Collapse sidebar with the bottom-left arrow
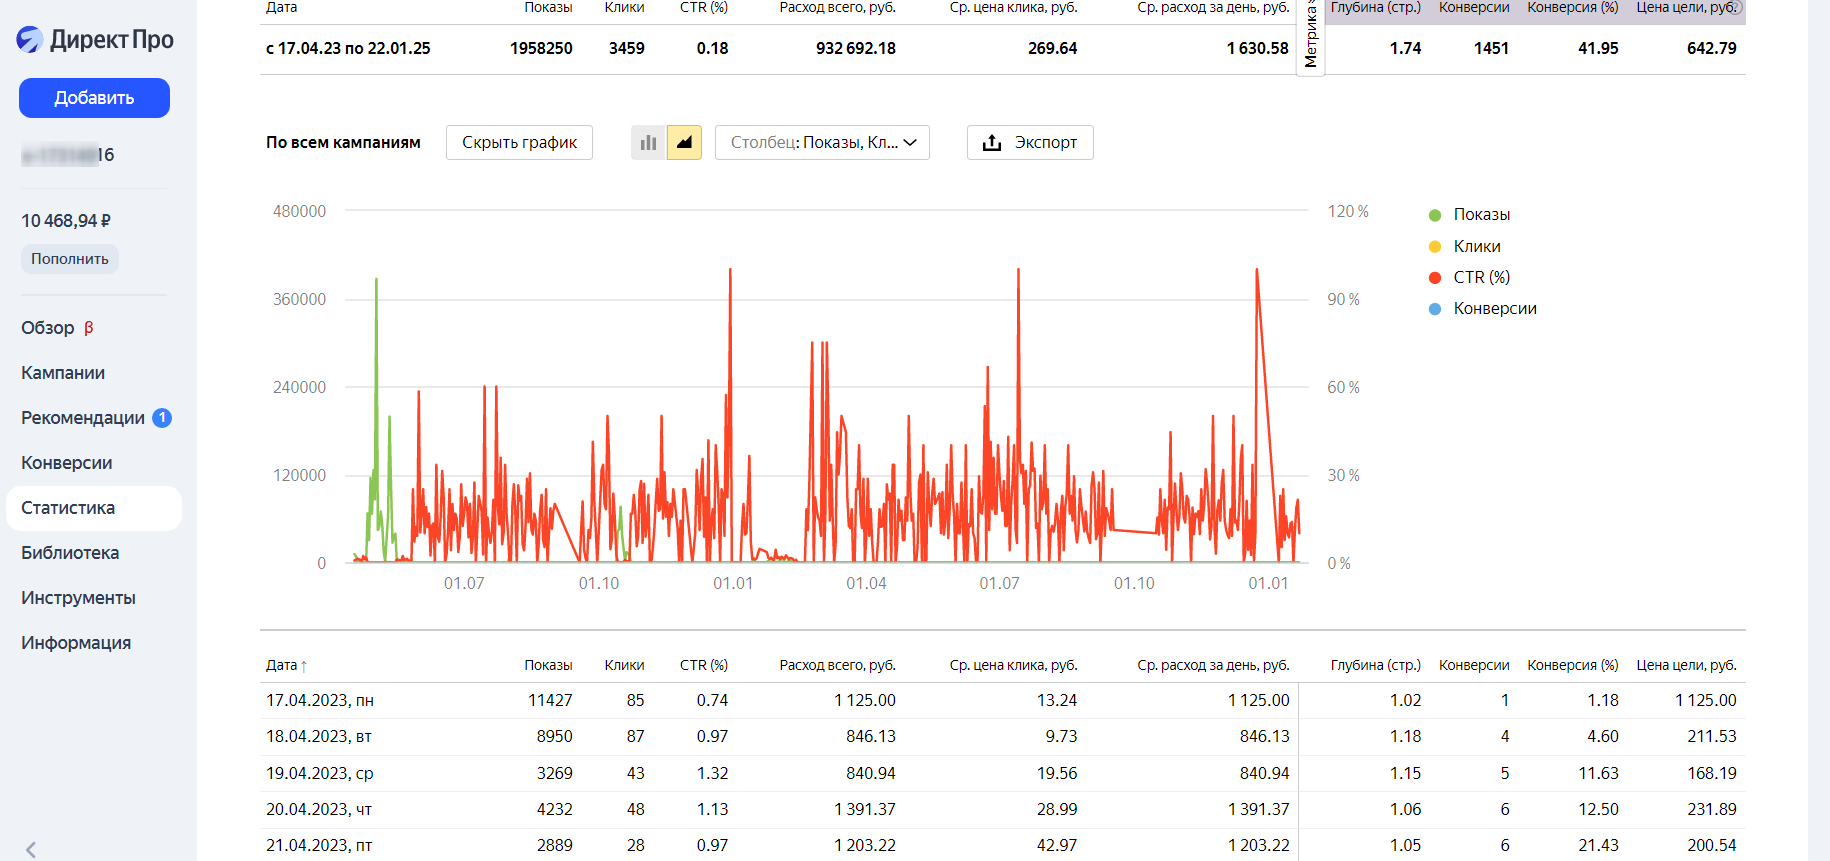The width and height of the screenshot is (1830, 861). (x=31, y=849)
